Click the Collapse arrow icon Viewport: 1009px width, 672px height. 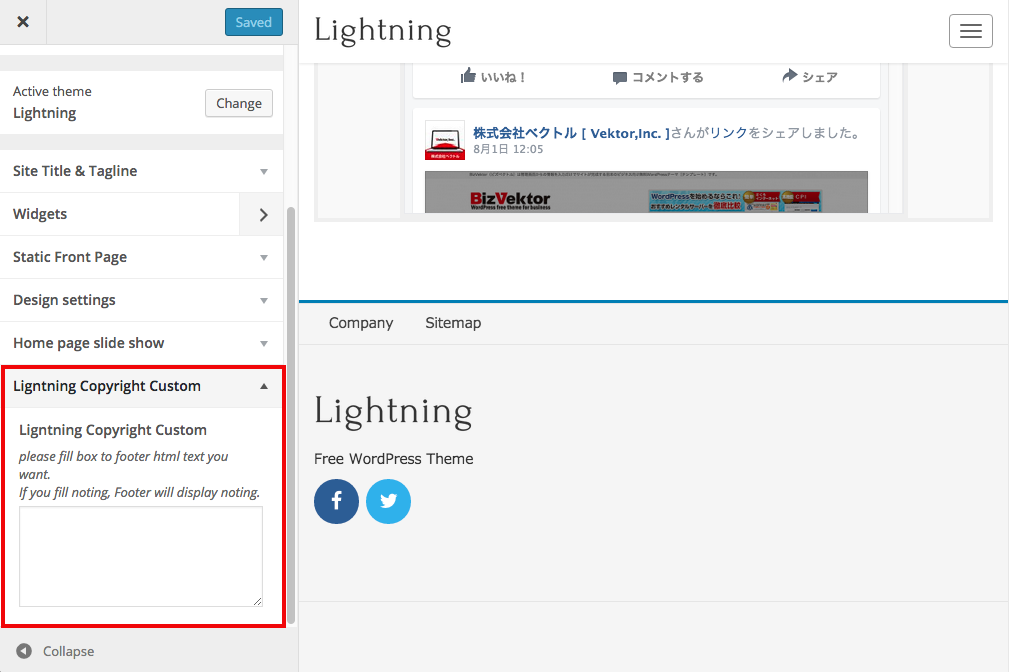click(24, 651)
